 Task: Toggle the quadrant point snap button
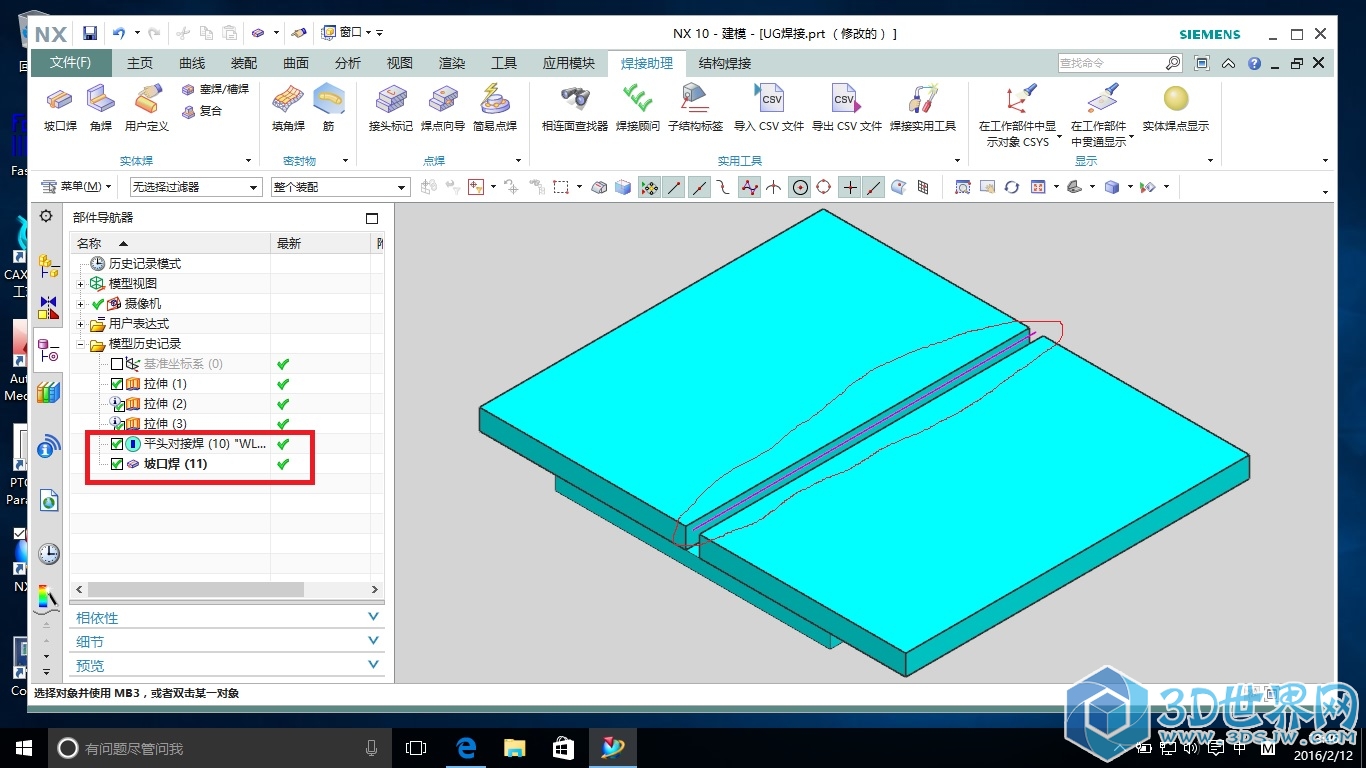pyautogui.click(x=824, y=187)
